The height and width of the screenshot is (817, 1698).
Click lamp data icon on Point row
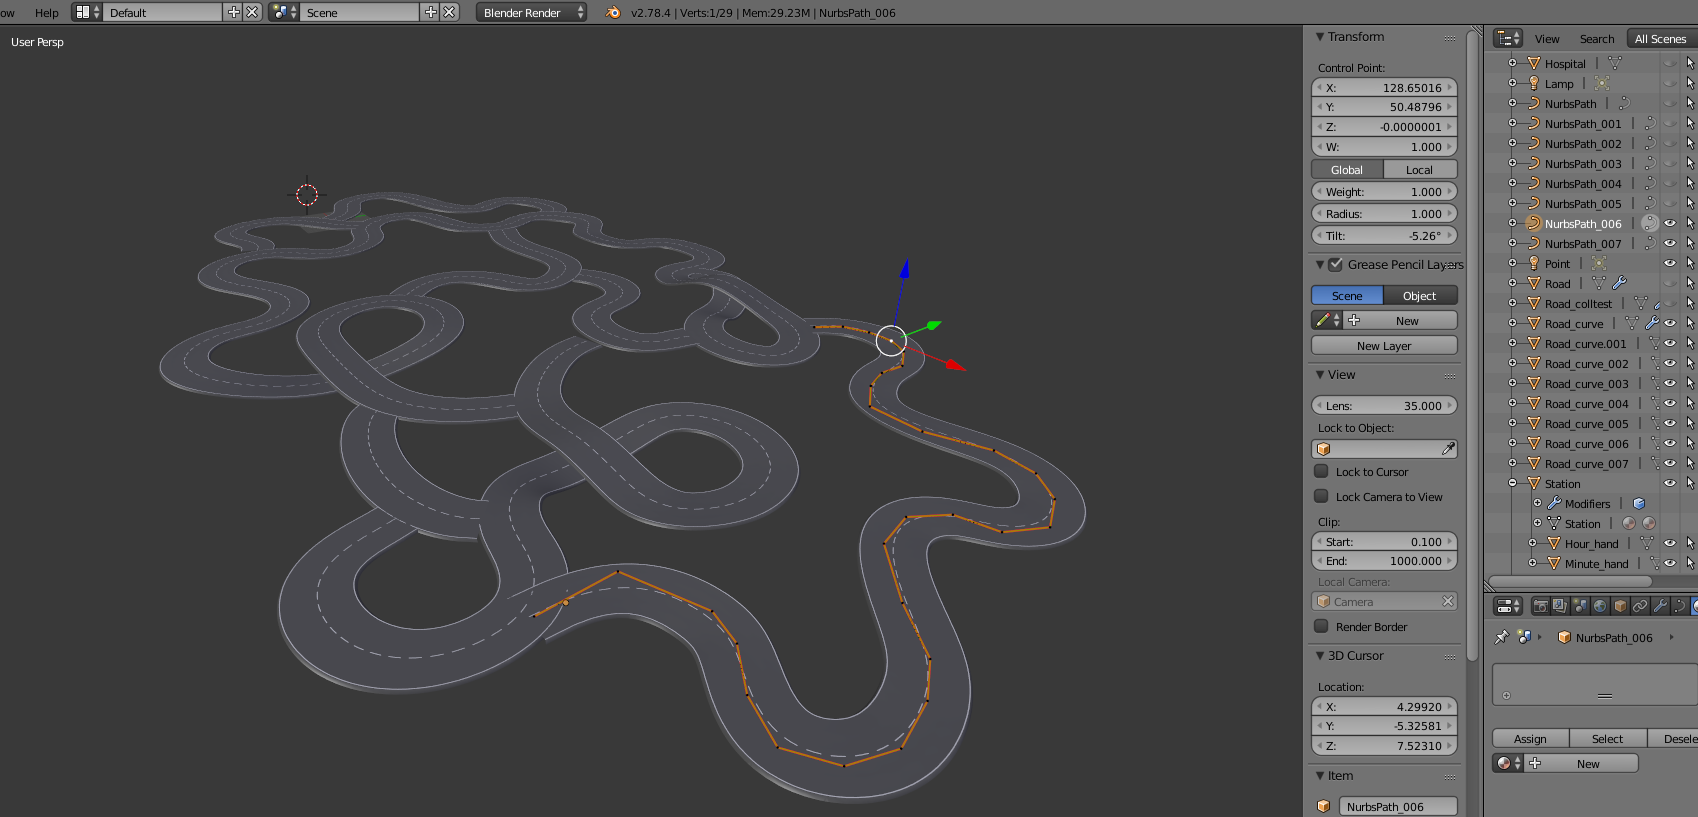point(1598,263)
